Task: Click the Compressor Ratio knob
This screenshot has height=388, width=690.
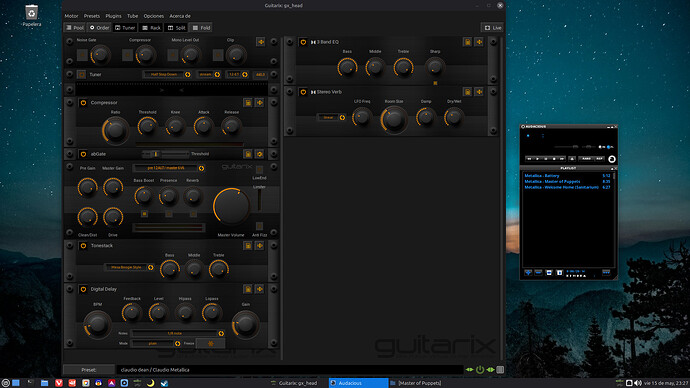Action: (115, 131)
